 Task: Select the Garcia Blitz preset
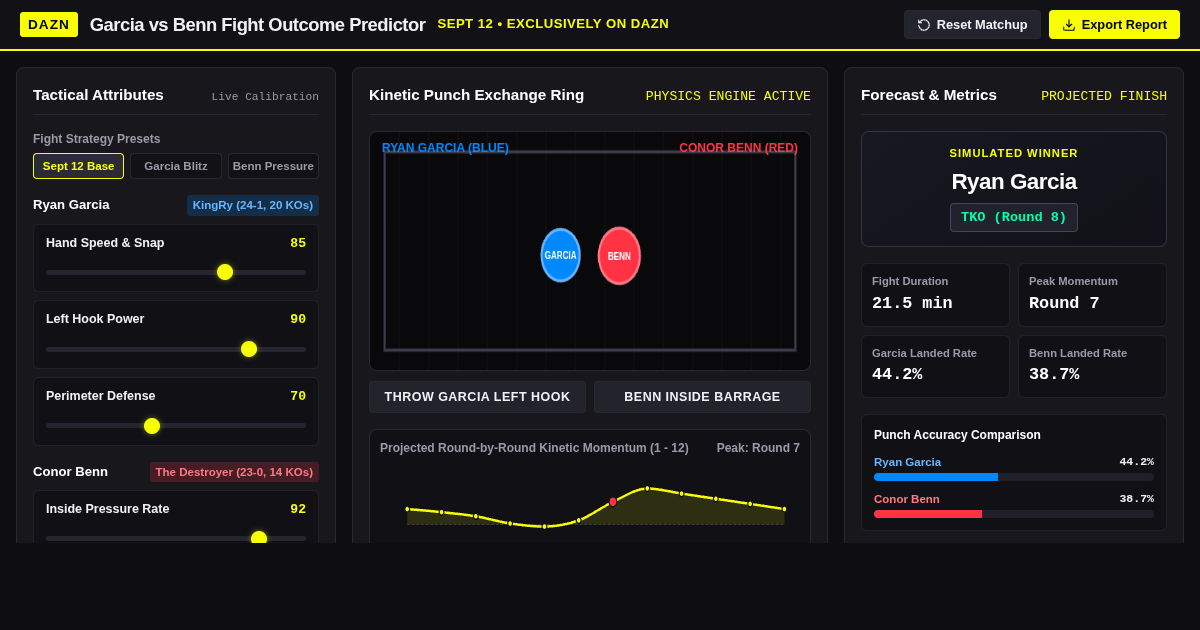pyautogui.click(x=176, y=166)
